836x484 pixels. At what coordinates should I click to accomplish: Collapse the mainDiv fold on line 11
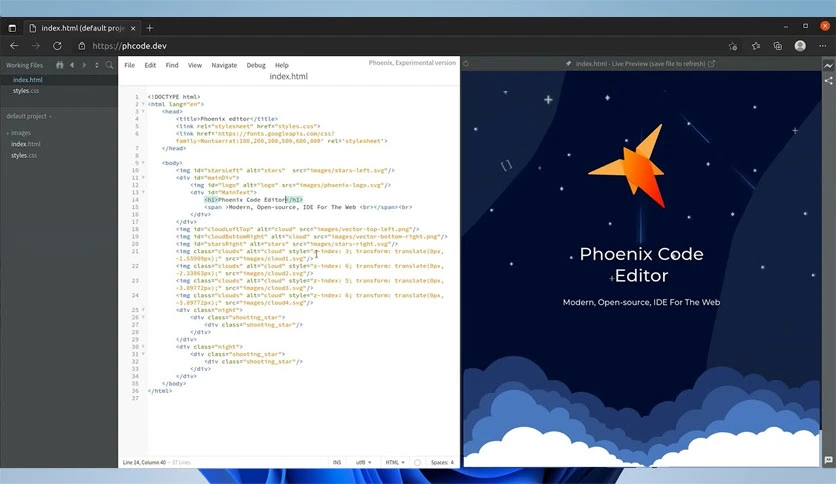point(143,178)
